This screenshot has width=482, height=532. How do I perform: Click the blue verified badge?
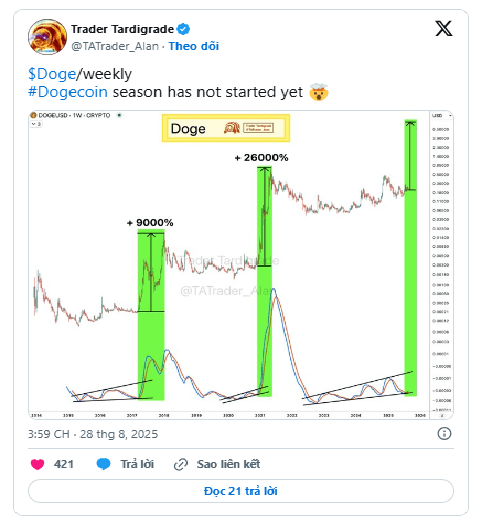(x=183, y=29)
